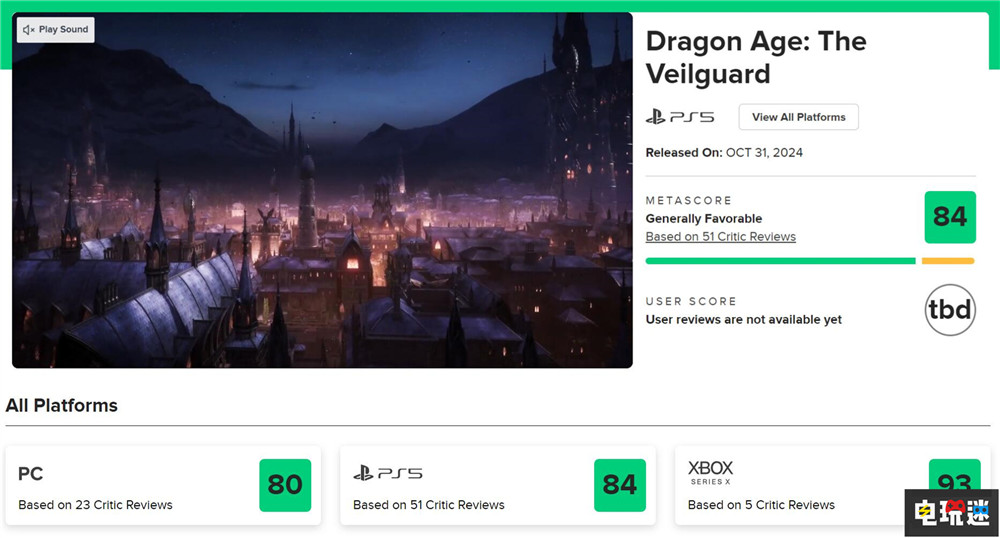Click the PC score 80 badge
This screenshot has height=538, width=1000.
285,485
